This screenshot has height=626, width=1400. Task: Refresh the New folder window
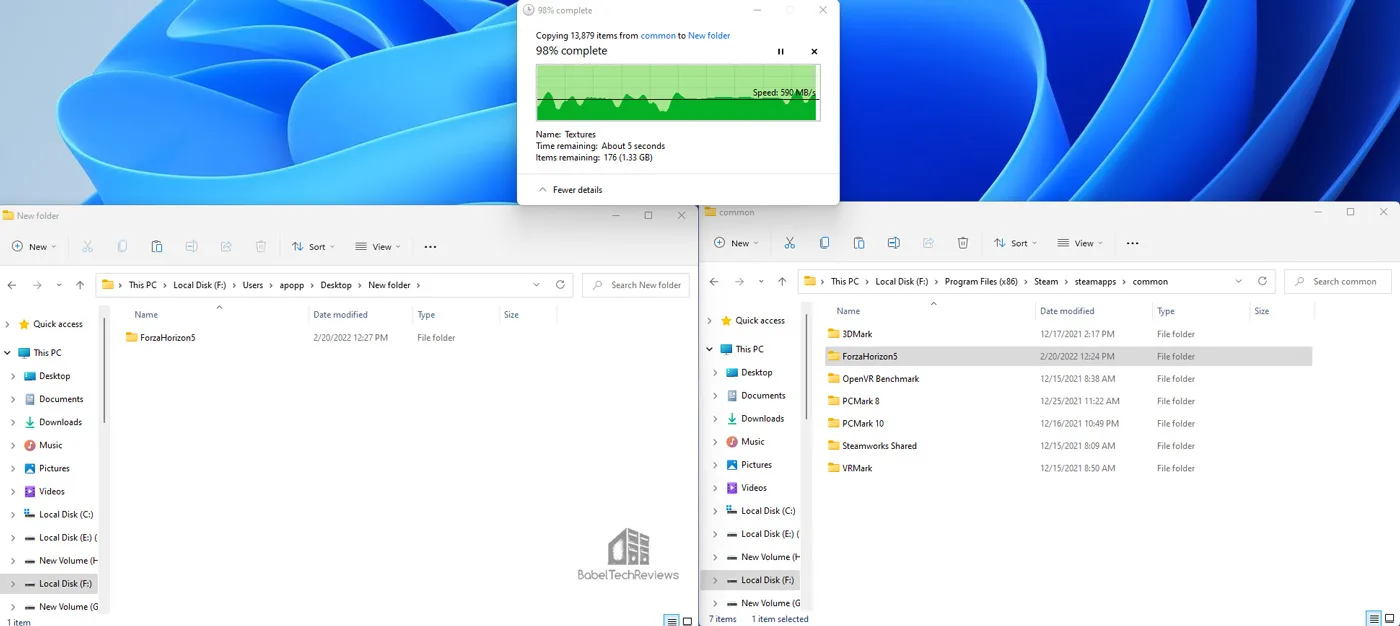(560, 285)
